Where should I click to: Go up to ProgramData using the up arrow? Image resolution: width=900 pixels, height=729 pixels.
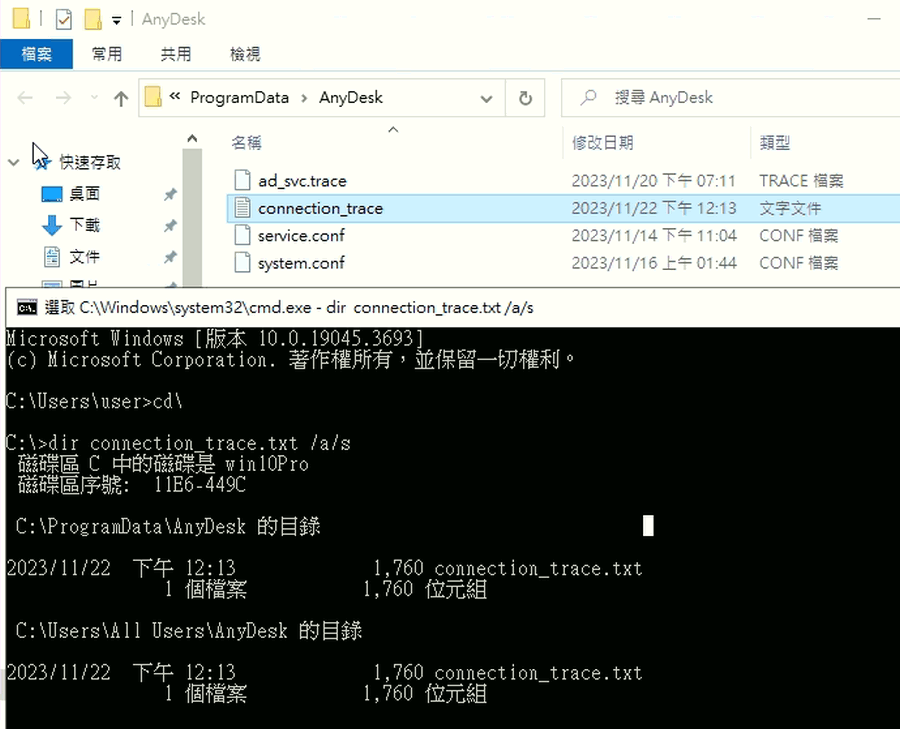point(120,97)
